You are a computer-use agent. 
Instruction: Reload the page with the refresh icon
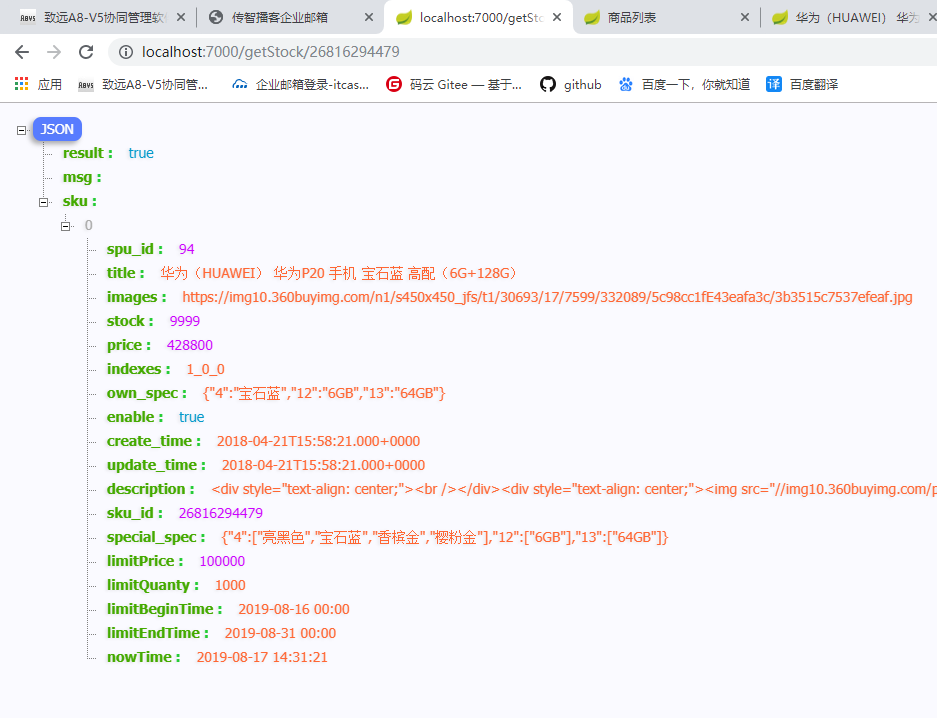86,52
